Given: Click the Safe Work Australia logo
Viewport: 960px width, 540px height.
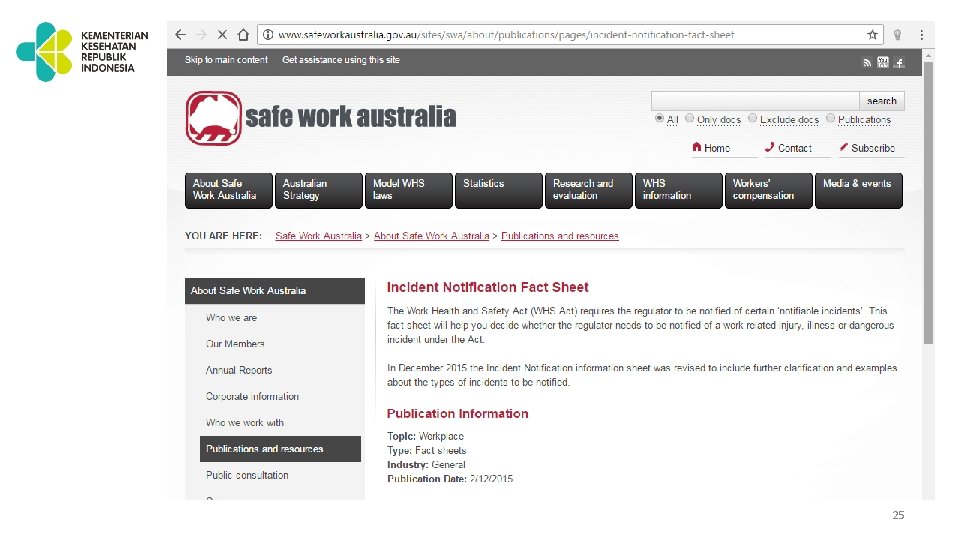Looking at the screenshot, I should [x=321, y=118].
